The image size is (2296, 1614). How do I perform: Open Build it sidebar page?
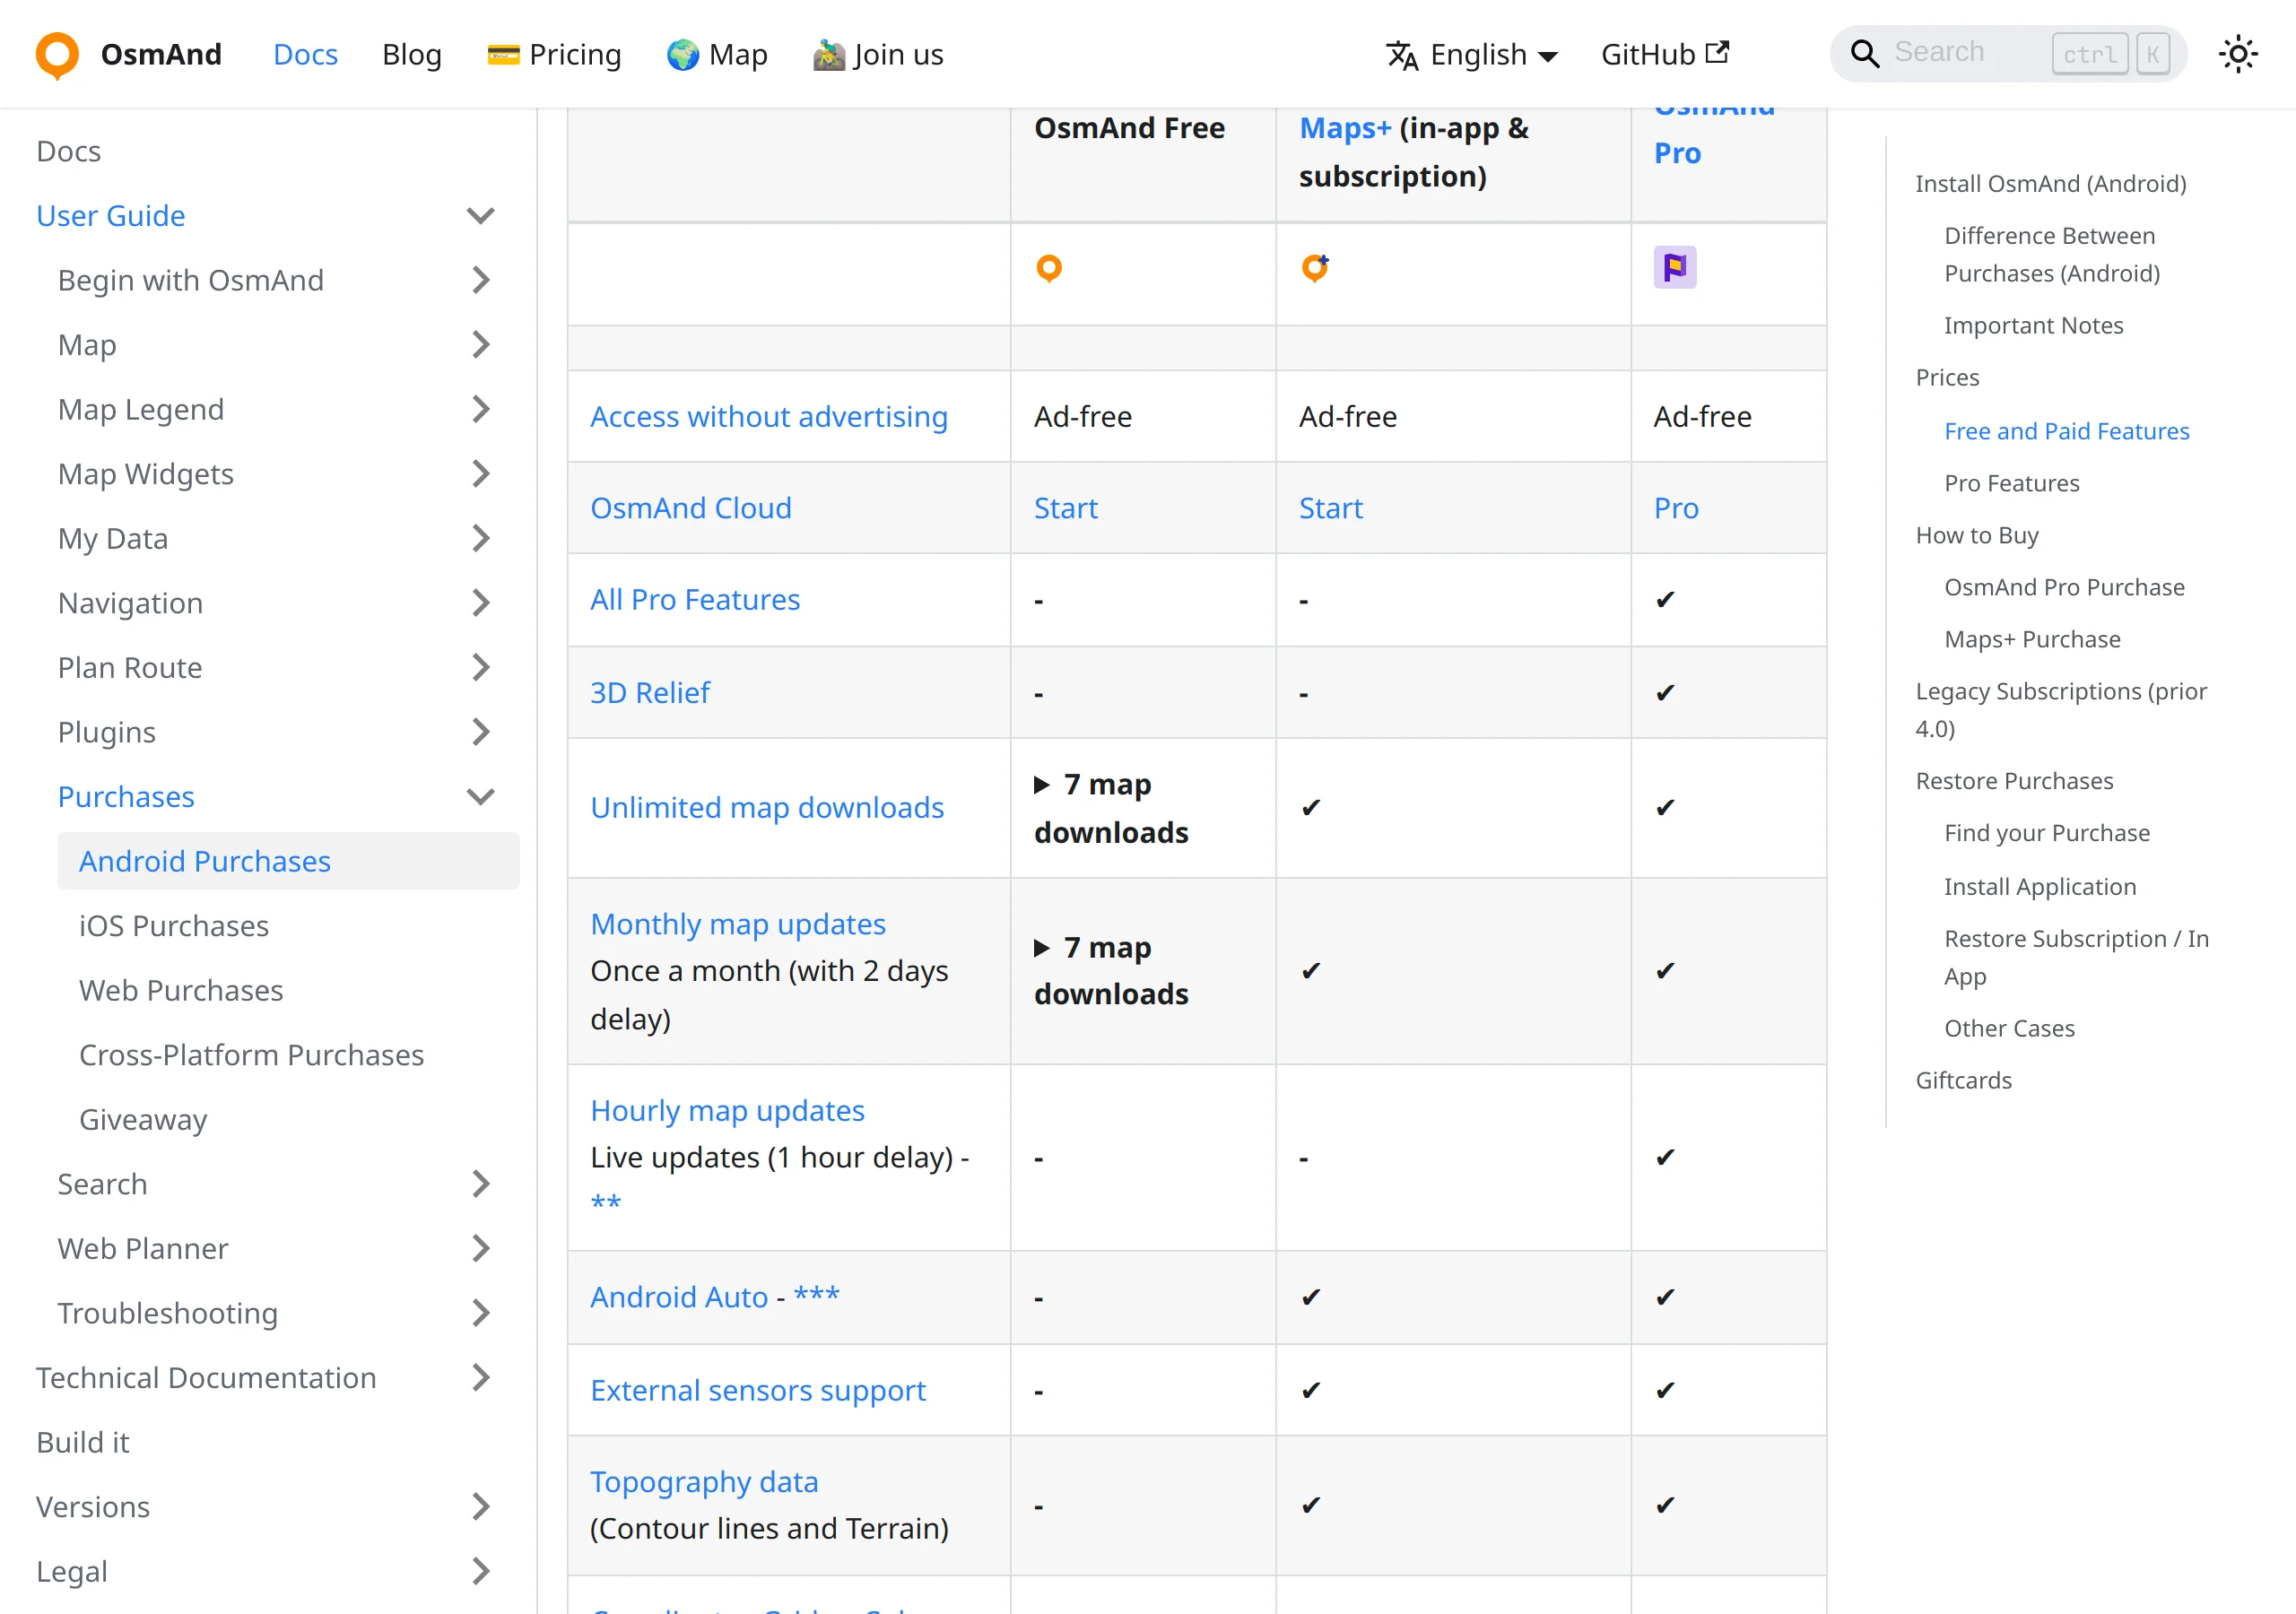pos(83,1442)
